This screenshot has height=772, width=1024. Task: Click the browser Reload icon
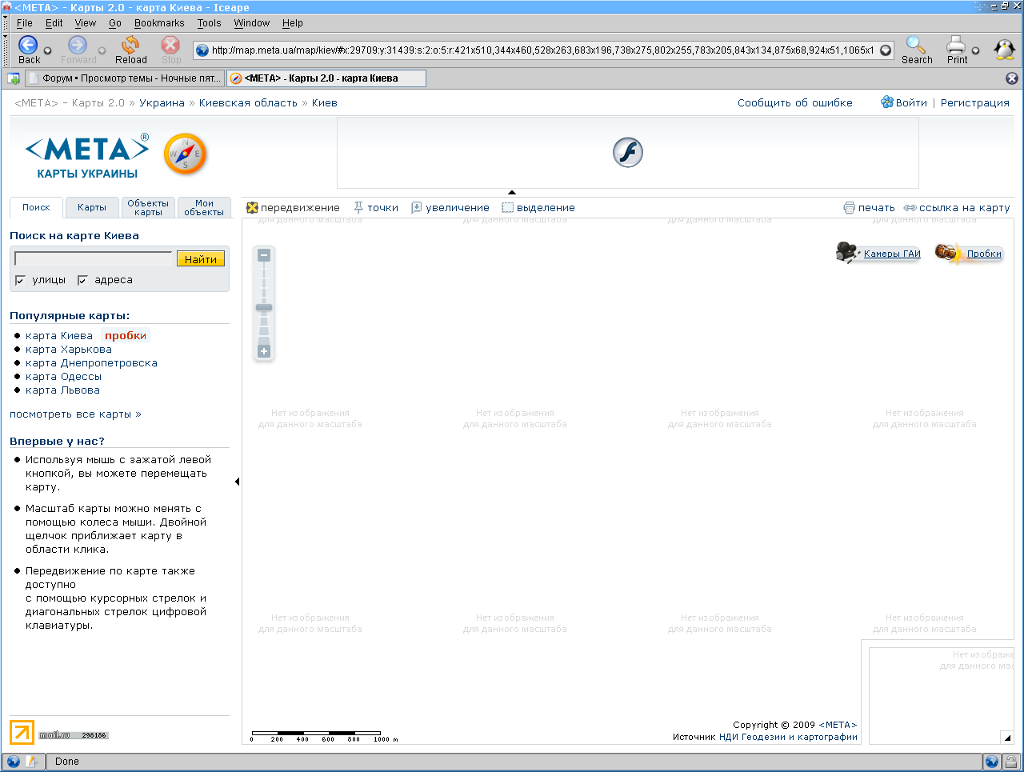(129, 45)
